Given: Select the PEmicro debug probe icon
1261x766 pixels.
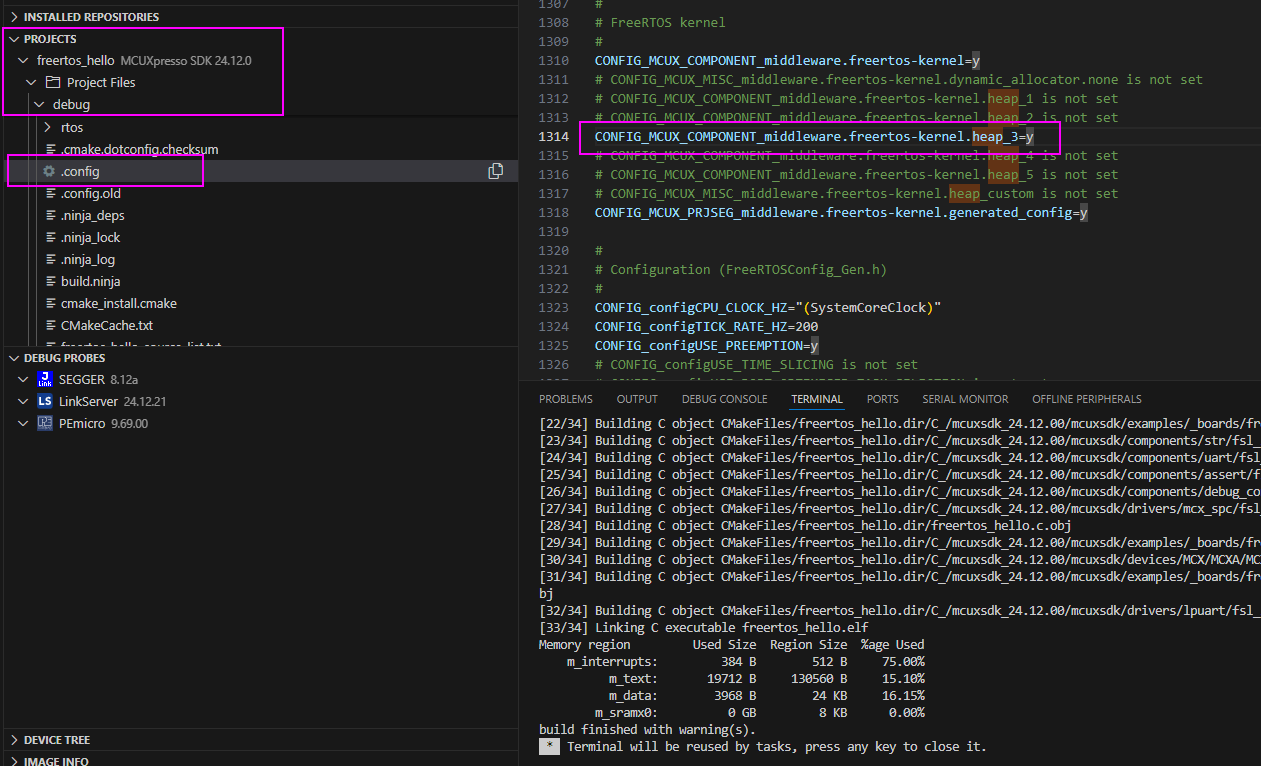Looking at the screenshot, I should pyautogui.click(x=44, y=423).
